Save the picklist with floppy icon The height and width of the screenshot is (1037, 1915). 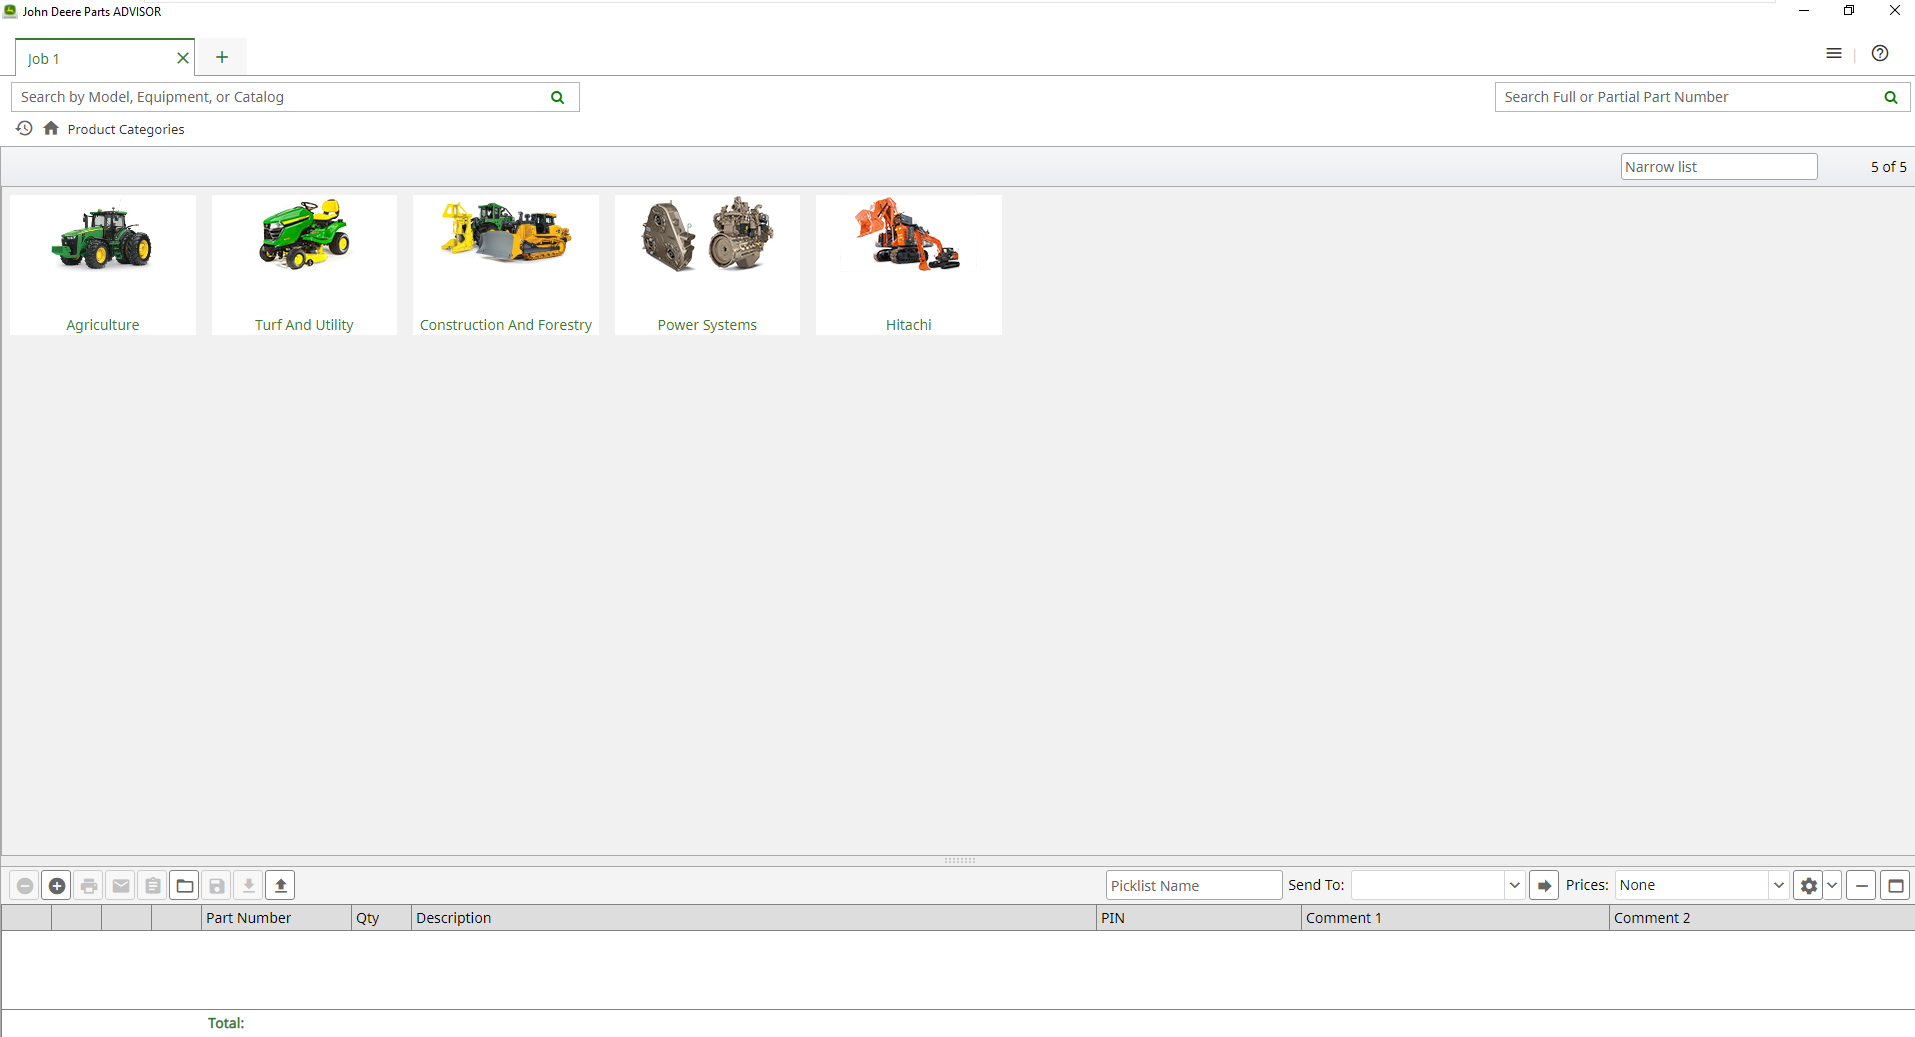click(217, 885)
